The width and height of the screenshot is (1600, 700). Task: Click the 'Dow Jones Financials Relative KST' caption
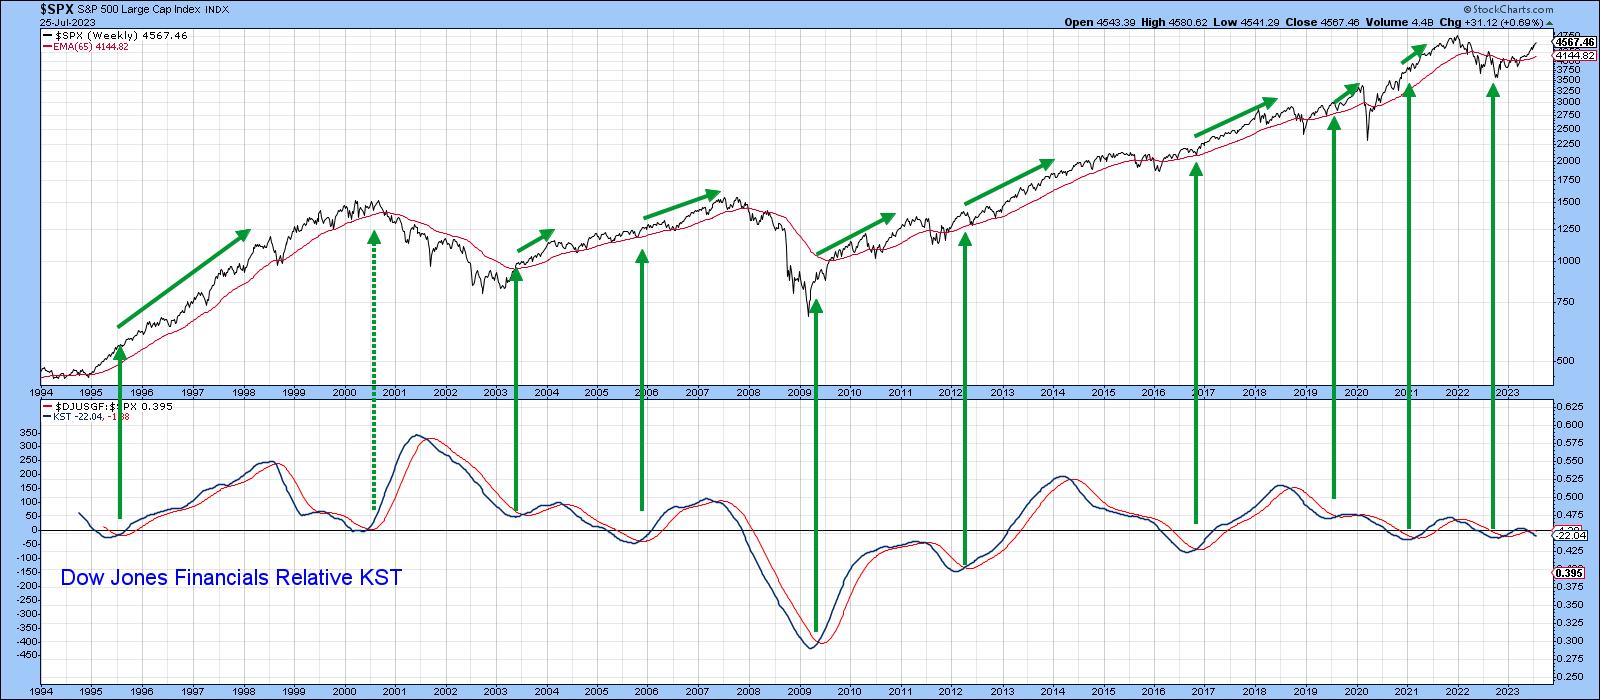click(231, 577)
